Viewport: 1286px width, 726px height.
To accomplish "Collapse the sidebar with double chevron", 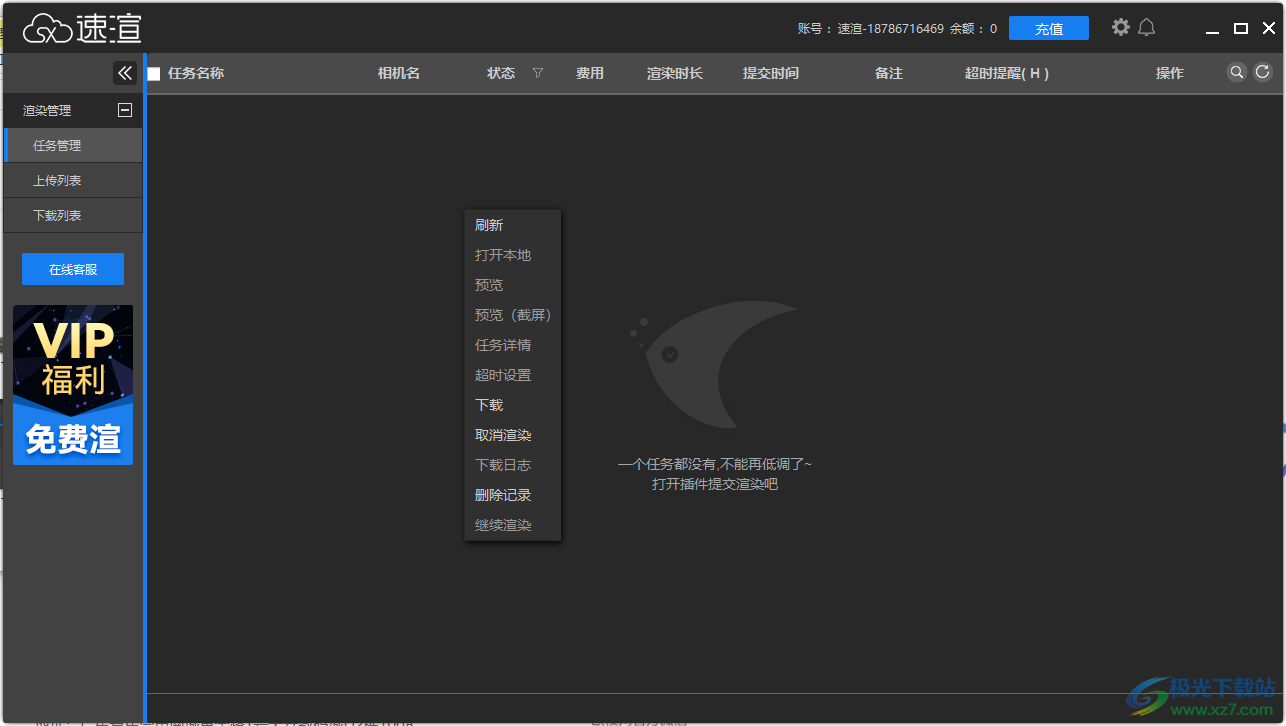I will [x=125, y=73].
